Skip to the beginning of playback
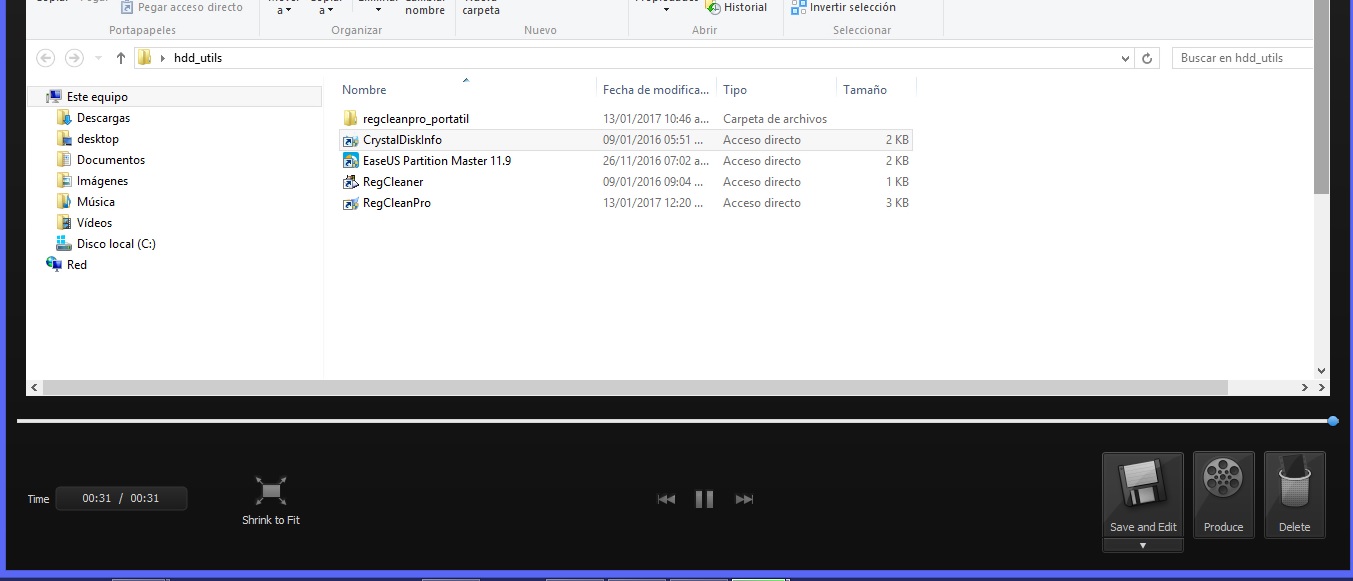The image size is (1353, 581). click(666, 499)
